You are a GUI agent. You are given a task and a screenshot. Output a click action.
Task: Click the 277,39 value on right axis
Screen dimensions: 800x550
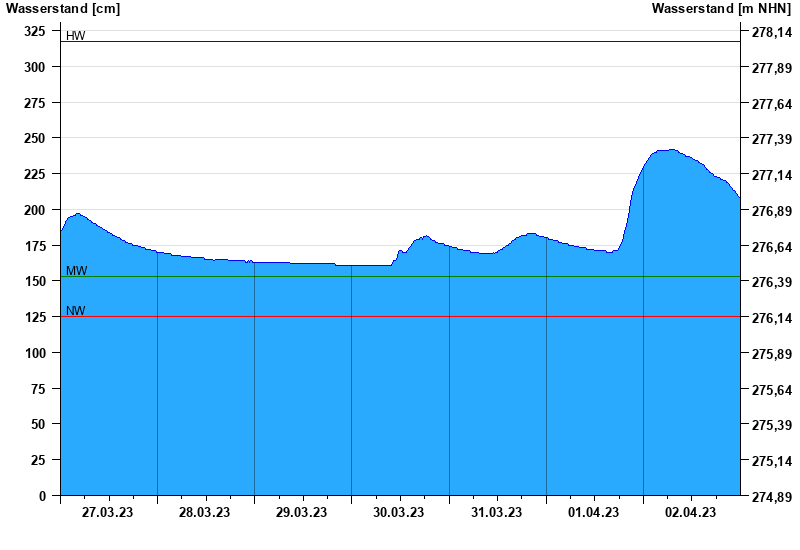pyautogui.click(x=772, y=139)
